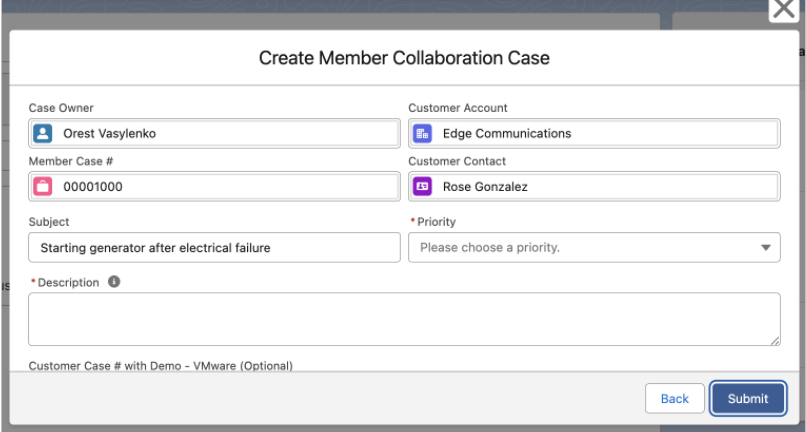Screen dimensions: 806x432
Task: Click the Description field label
Action: point(68,282)
